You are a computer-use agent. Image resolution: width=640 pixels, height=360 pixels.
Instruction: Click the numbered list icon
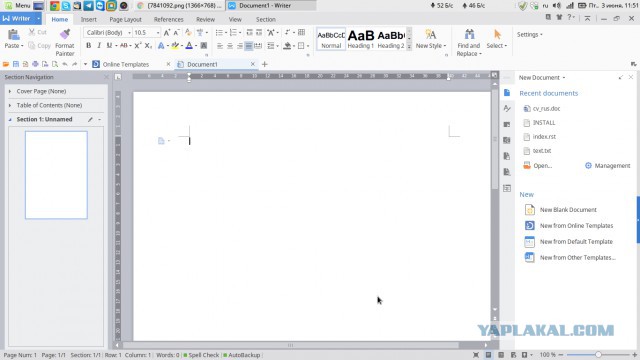233,33
